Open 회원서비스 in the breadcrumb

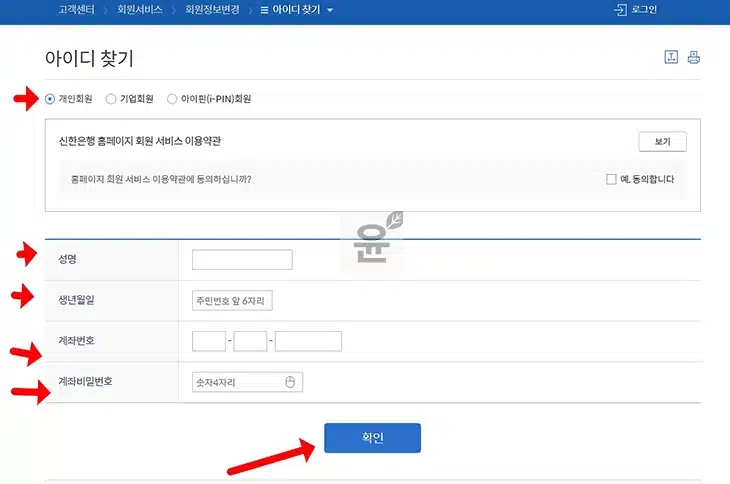point(140,10)
